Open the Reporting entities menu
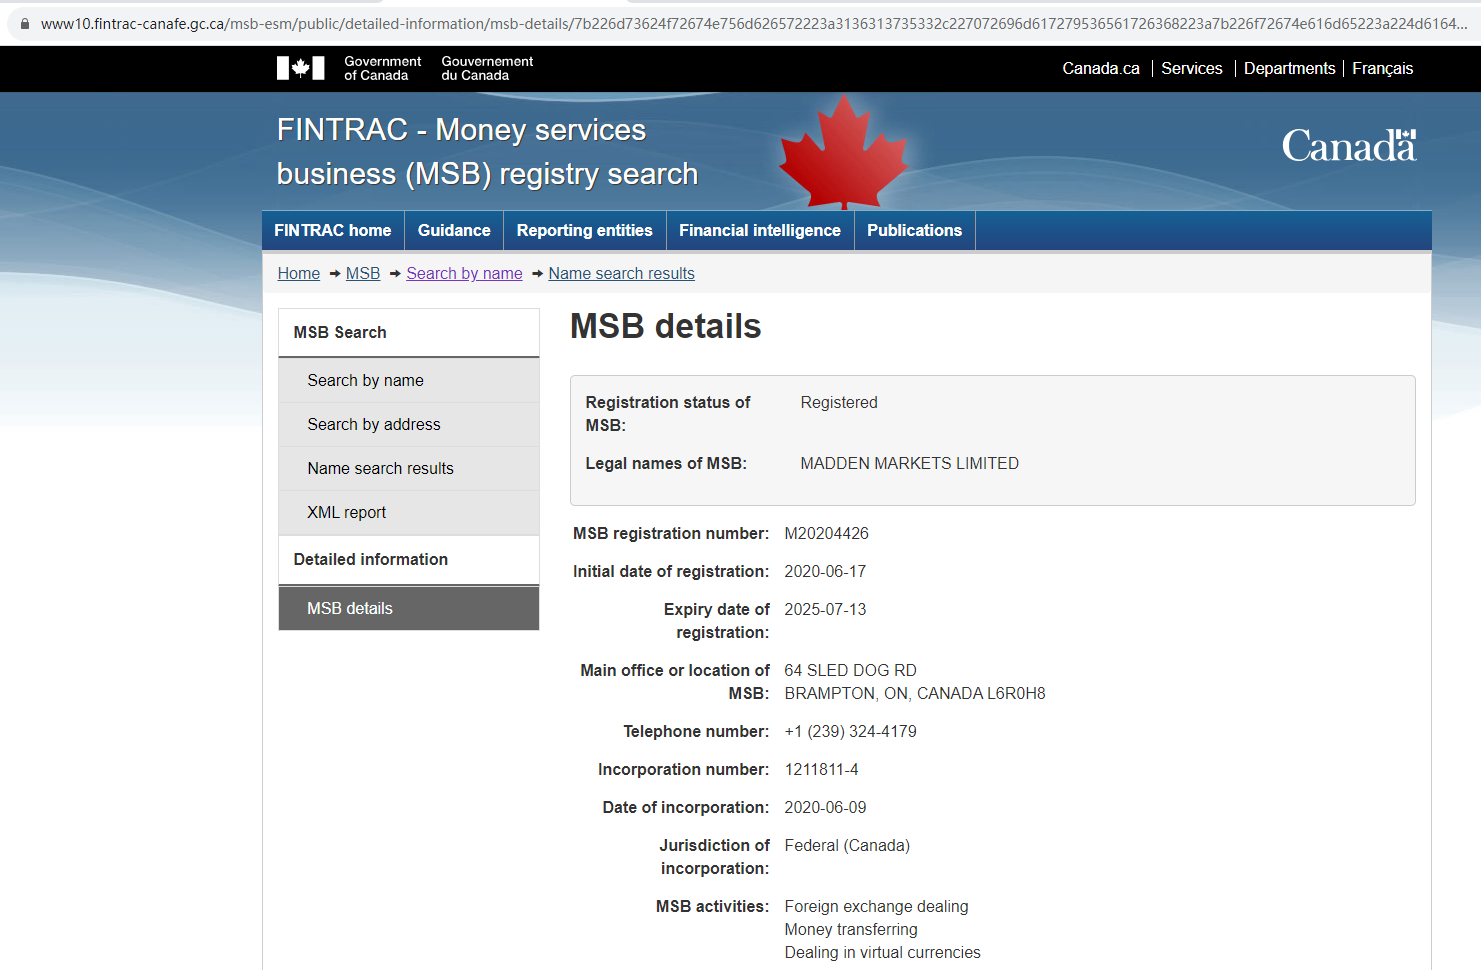The height and width of the screenshot is (970, 1481). 584,230
